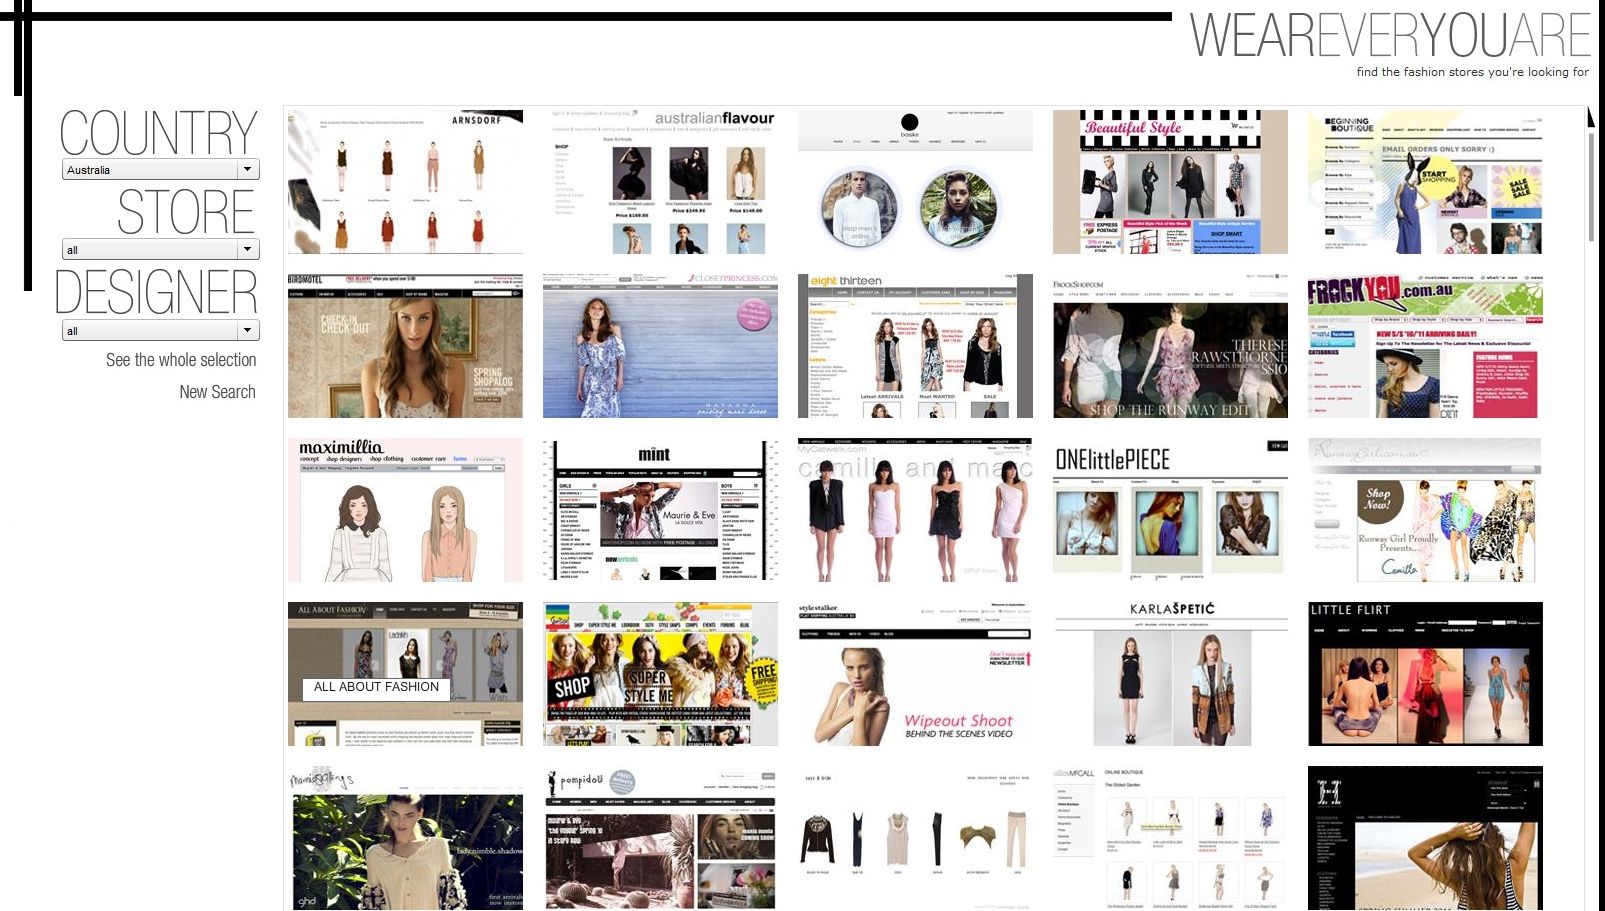Open the Country dropdown showing Australia
The image size is (1605, 911).
(x=160, y=170)
